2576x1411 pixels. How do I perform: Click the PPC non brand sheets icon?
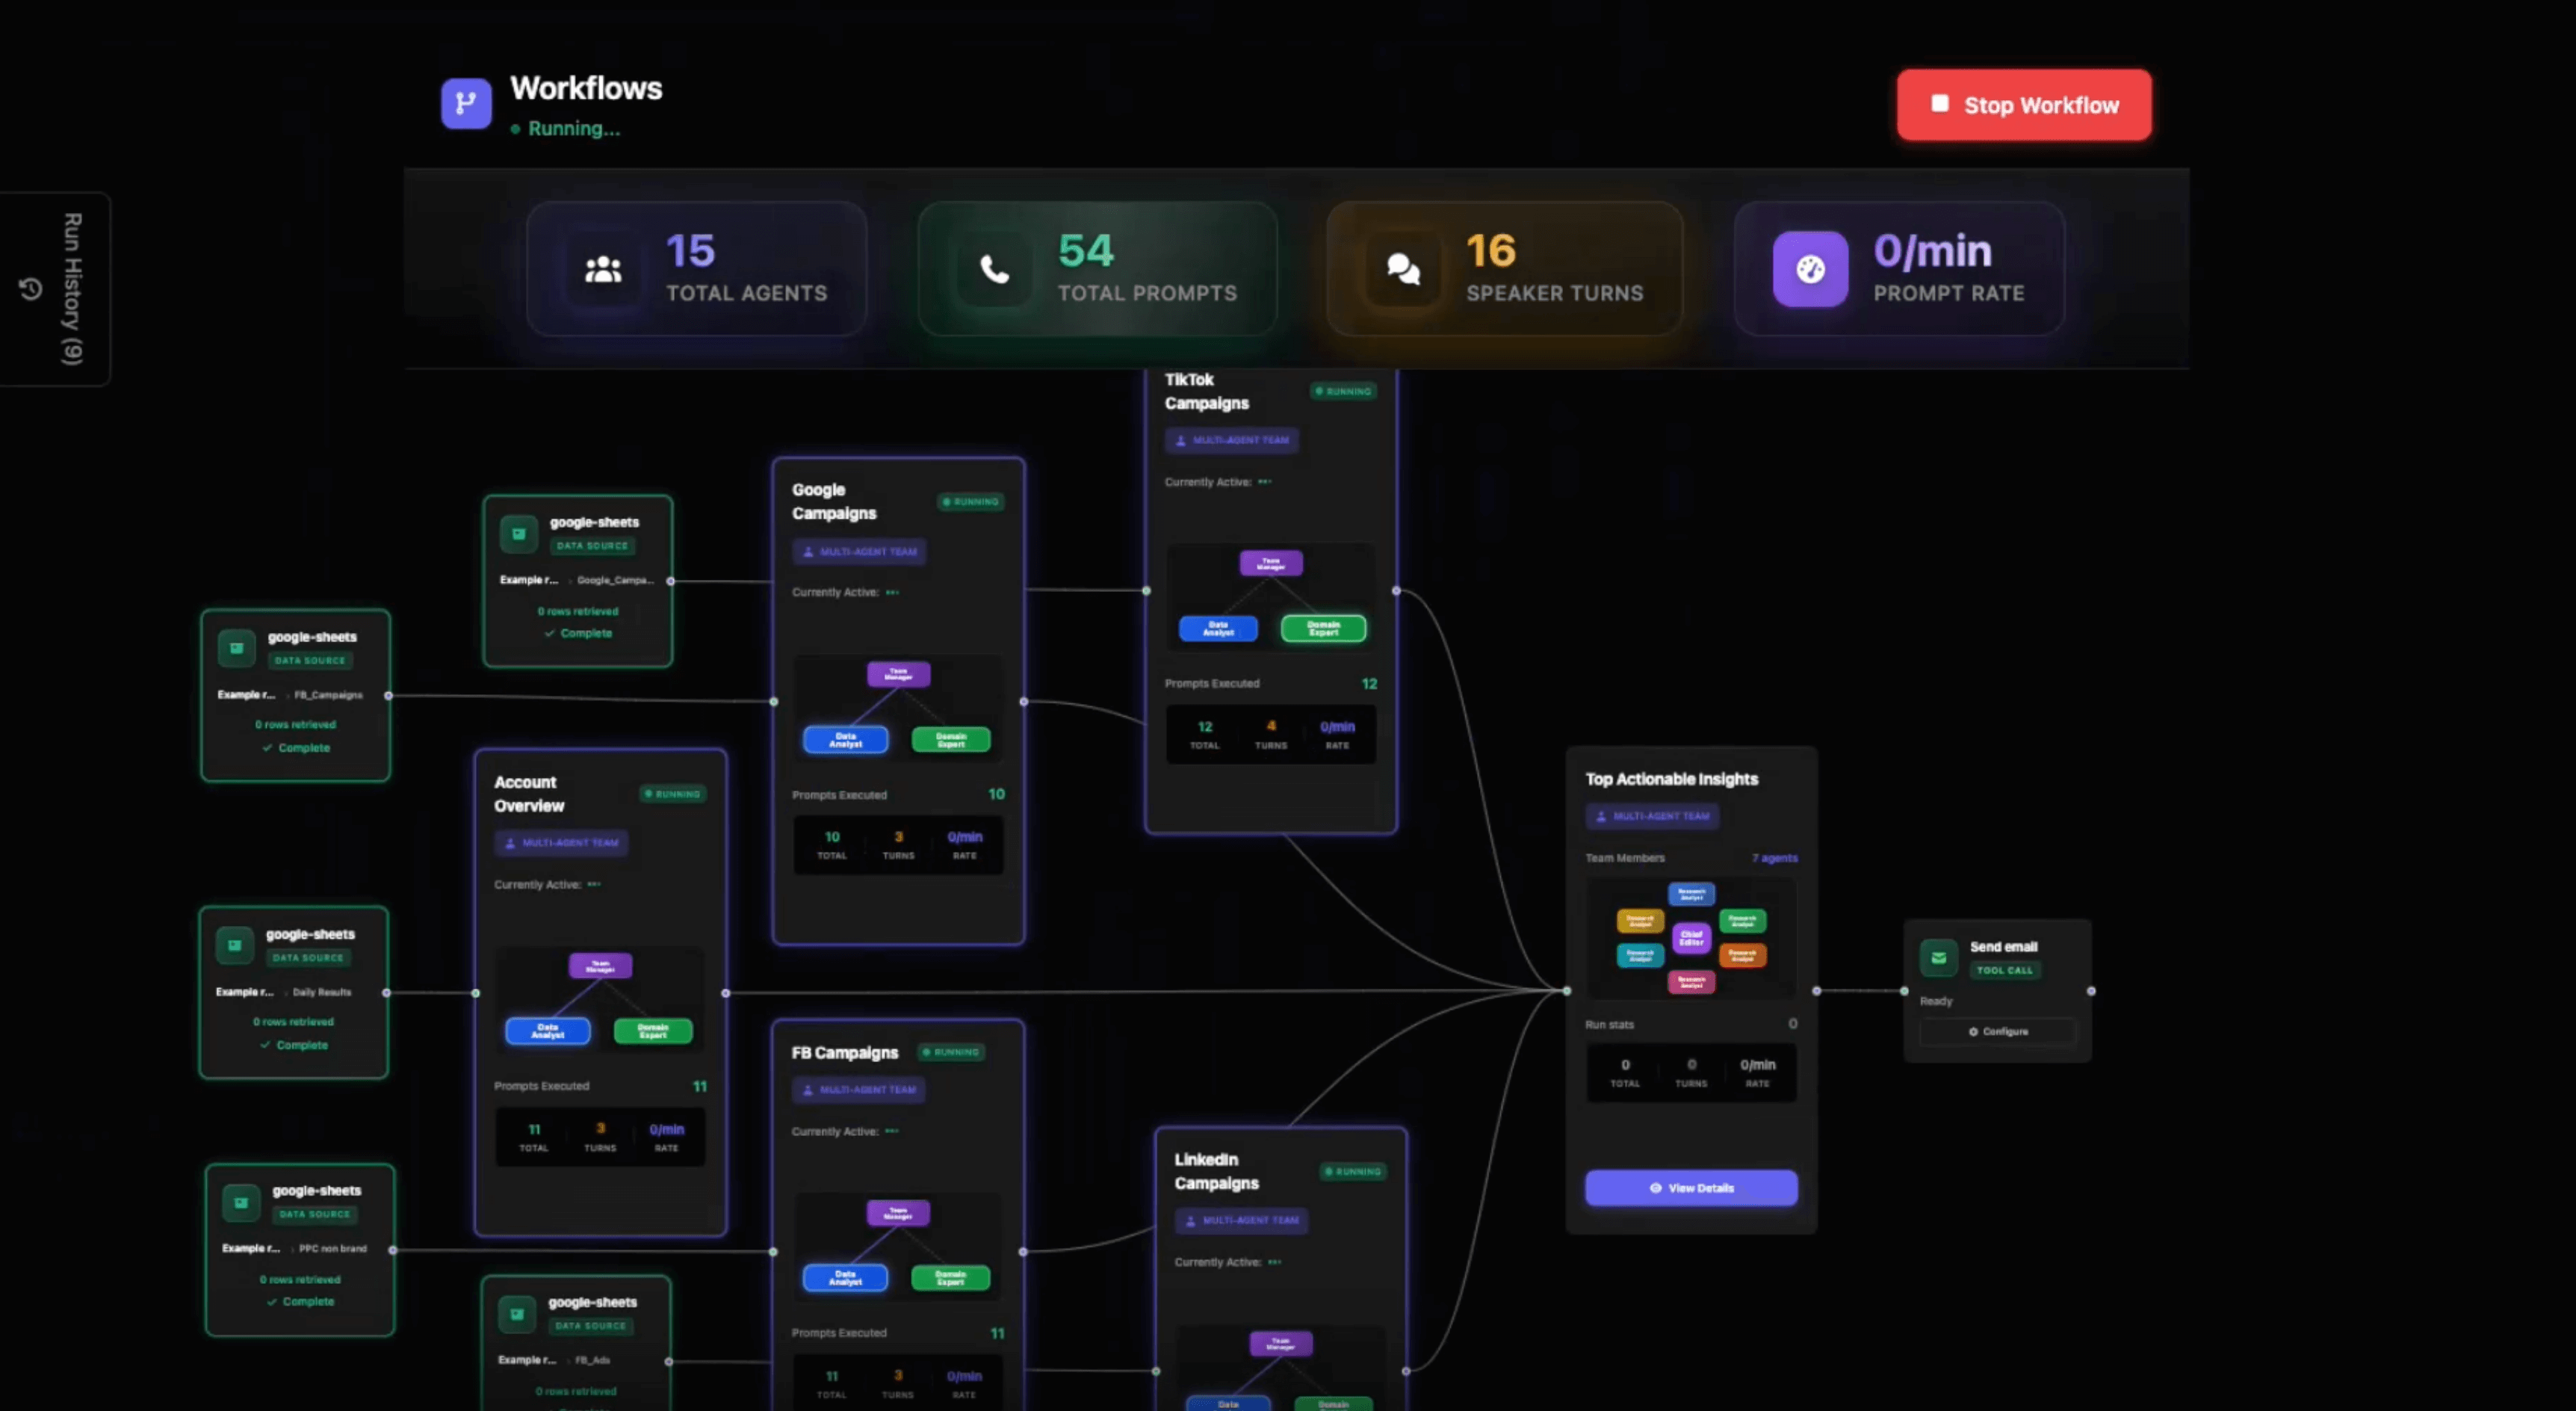pos(241,1202)
